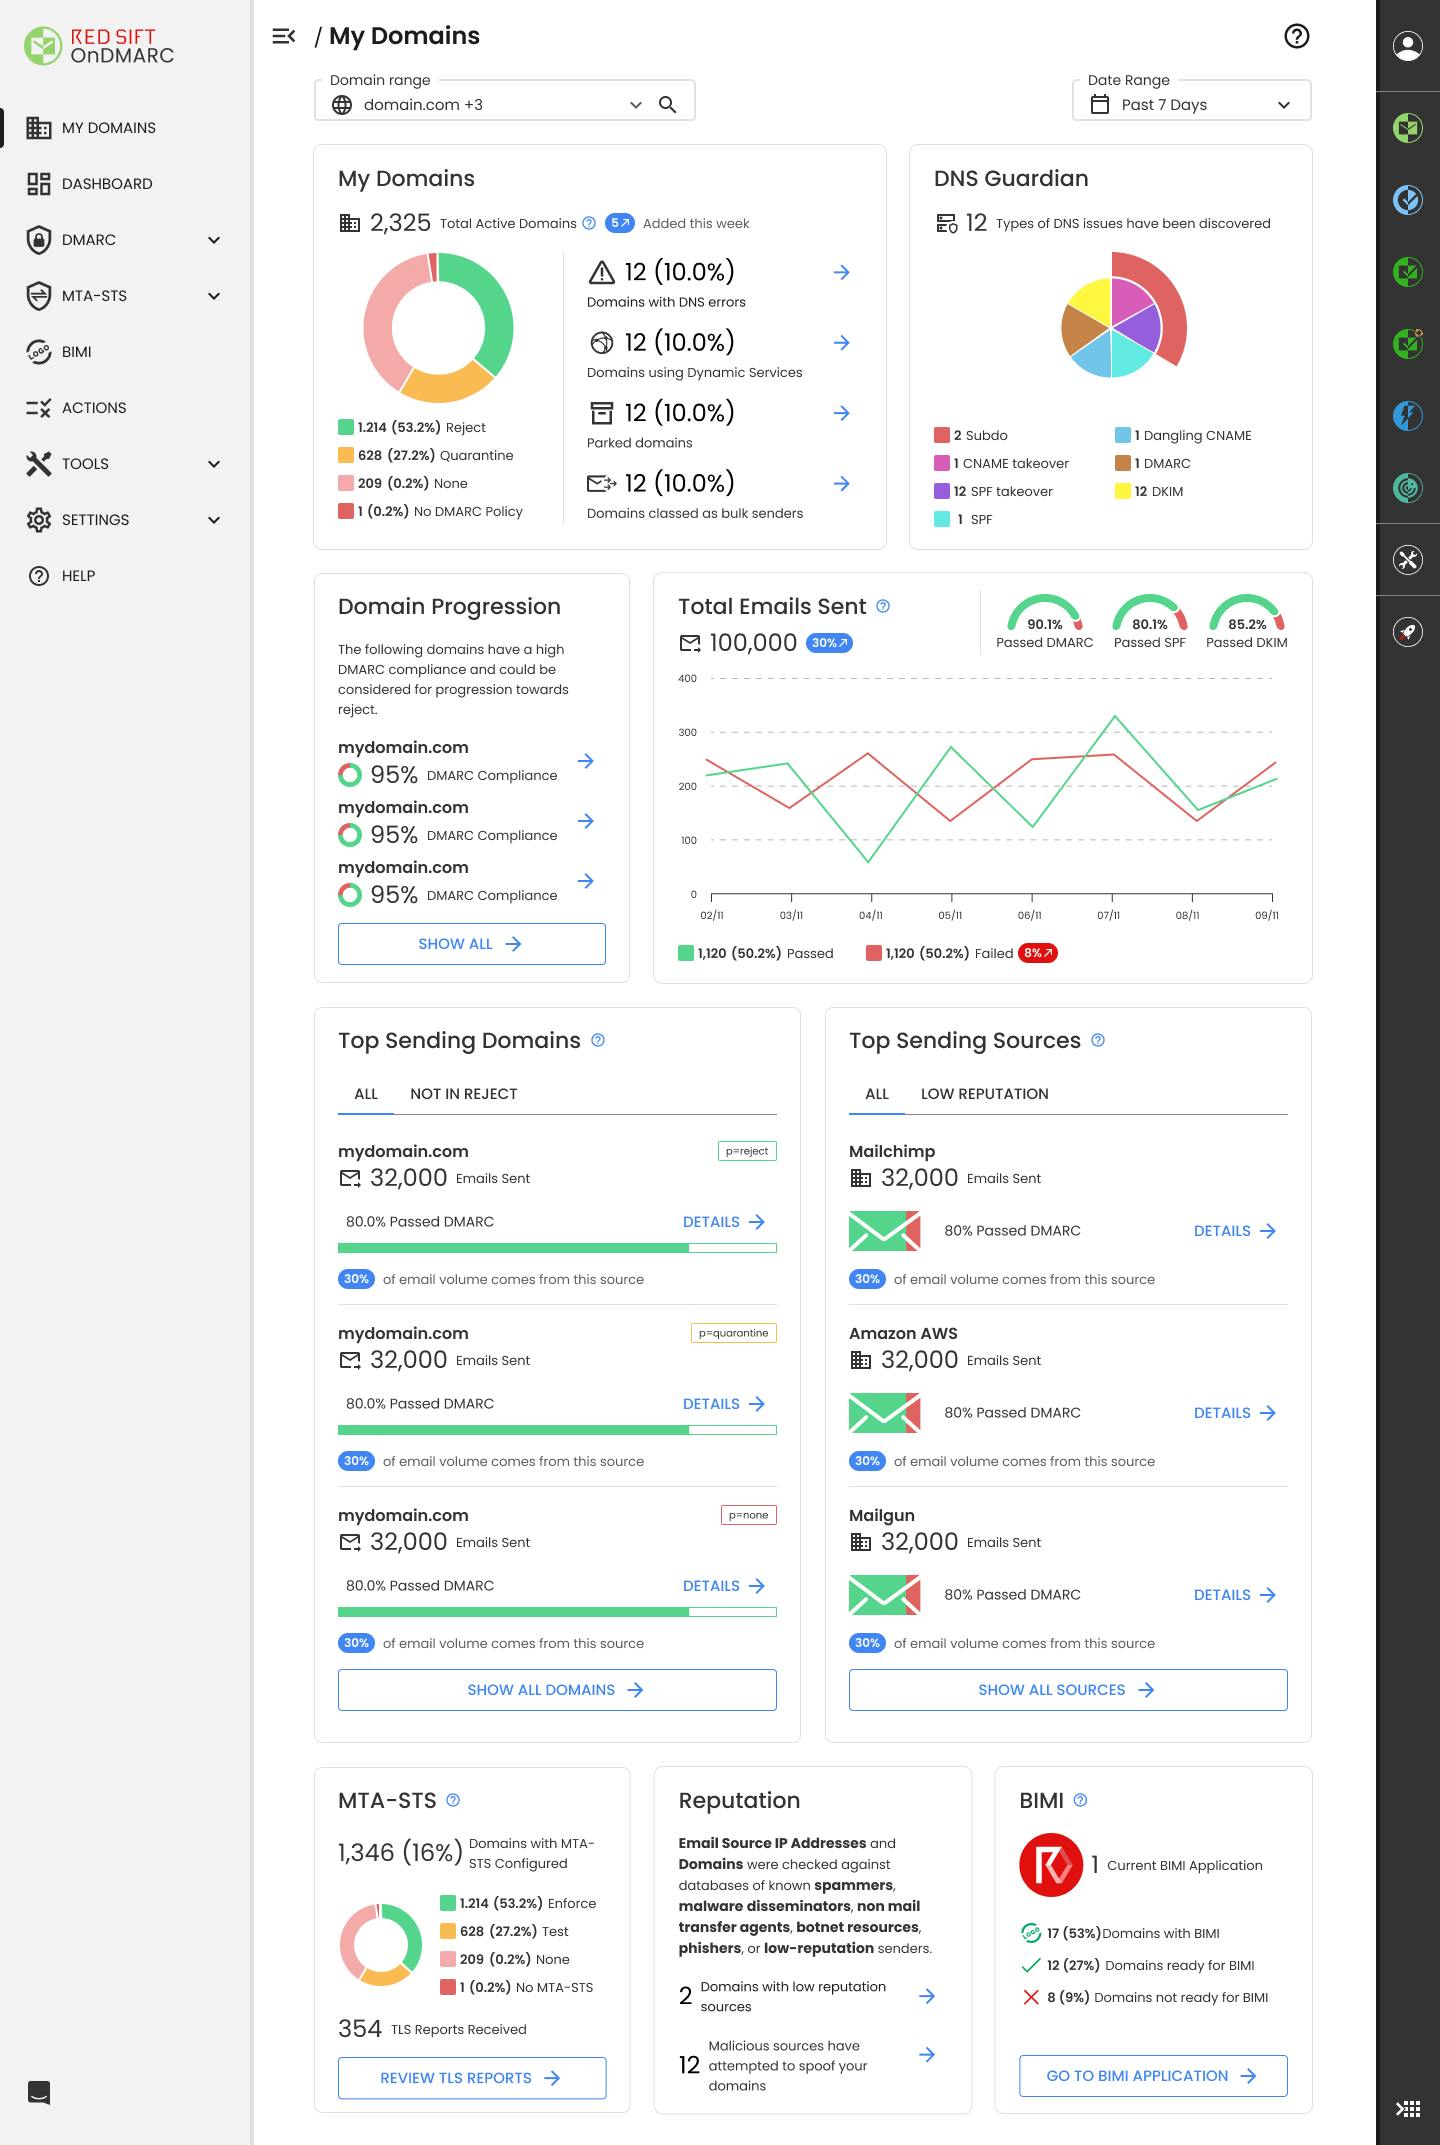
Task: Click the info icon beside the BIMI heading
Action: pyautogui.click(x=1080, y=1800)
